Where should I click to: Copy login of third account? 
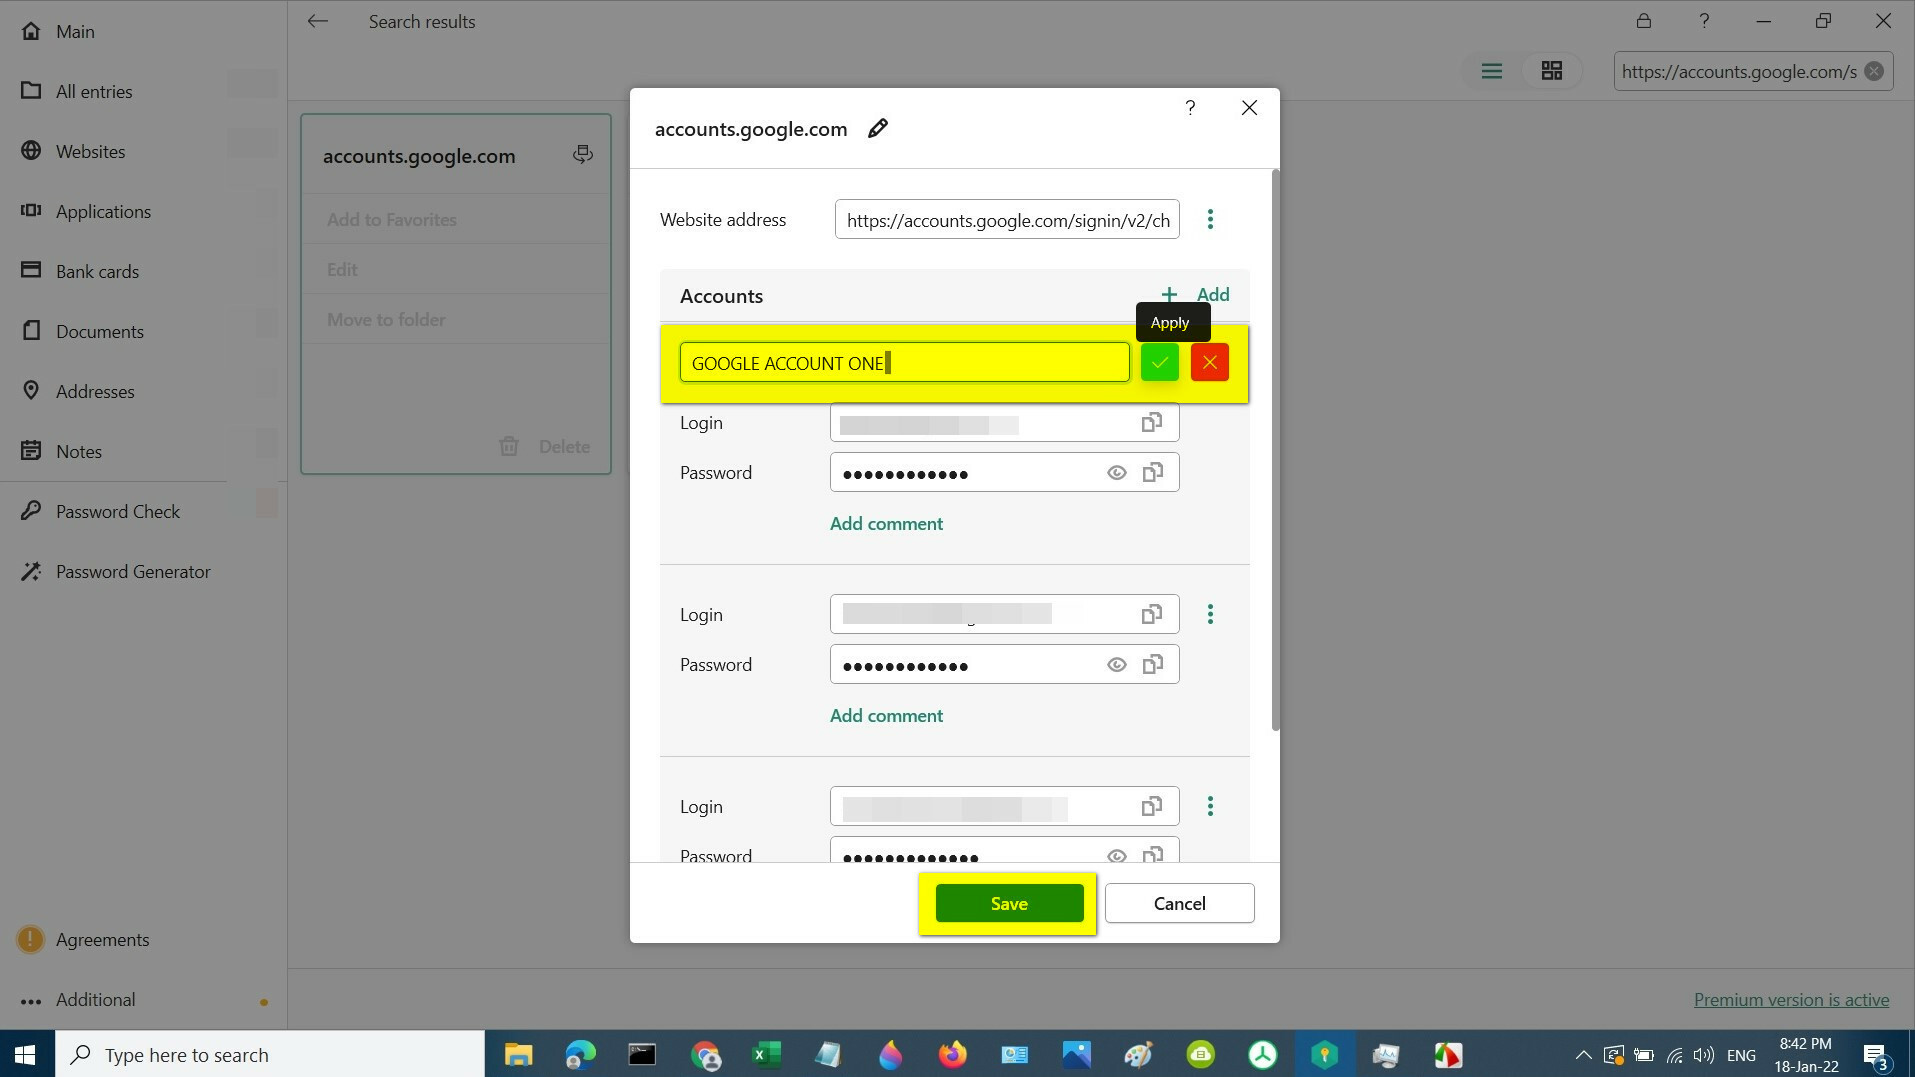tap(1152, 807)
